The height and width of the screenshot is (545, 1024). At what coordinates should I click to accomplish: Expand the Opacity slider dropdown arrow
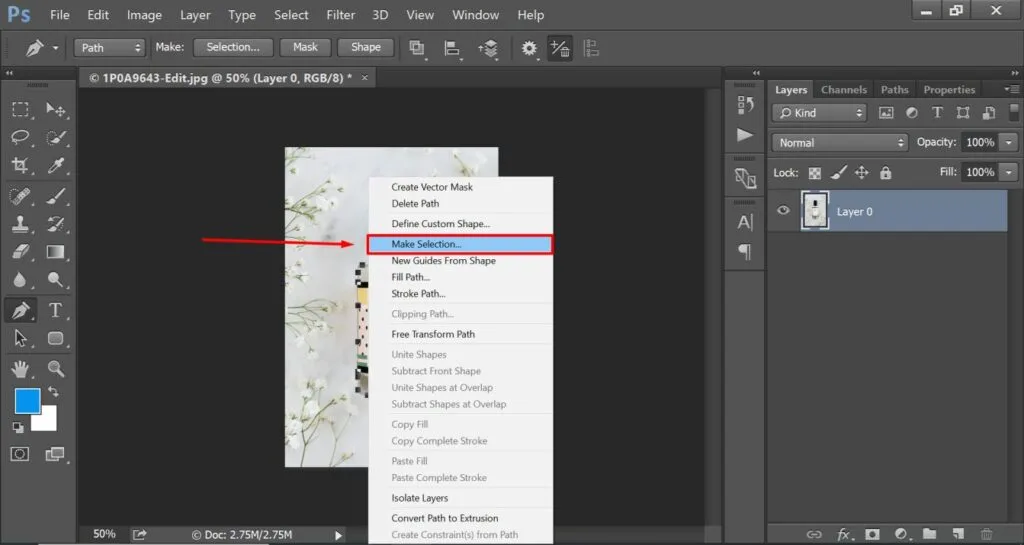click(1008, 143)
